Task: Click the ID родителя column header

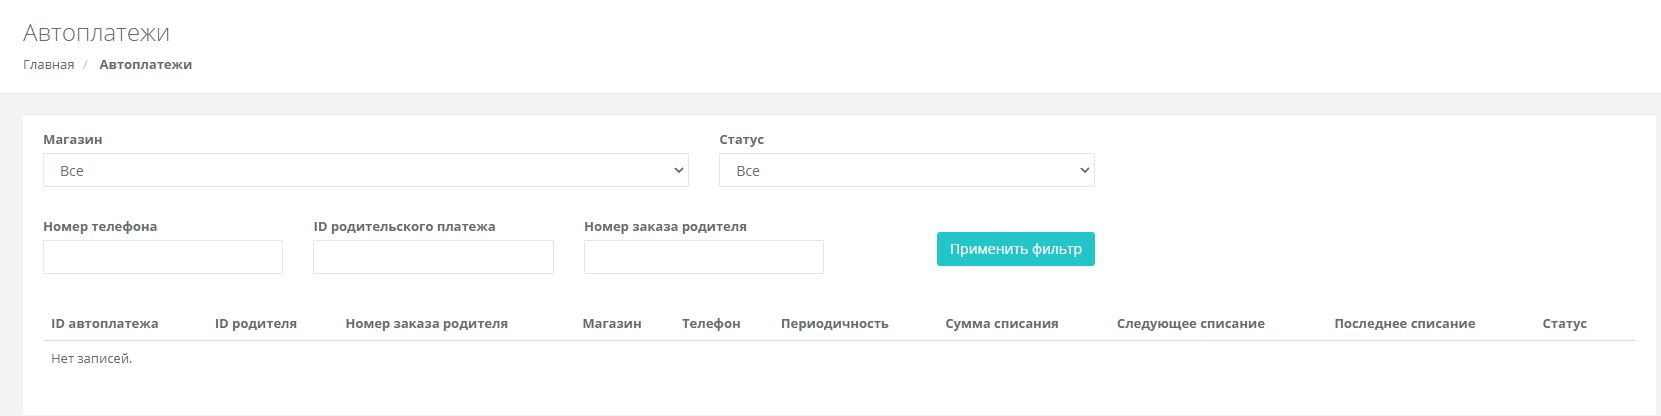Action: coord(256,324)
